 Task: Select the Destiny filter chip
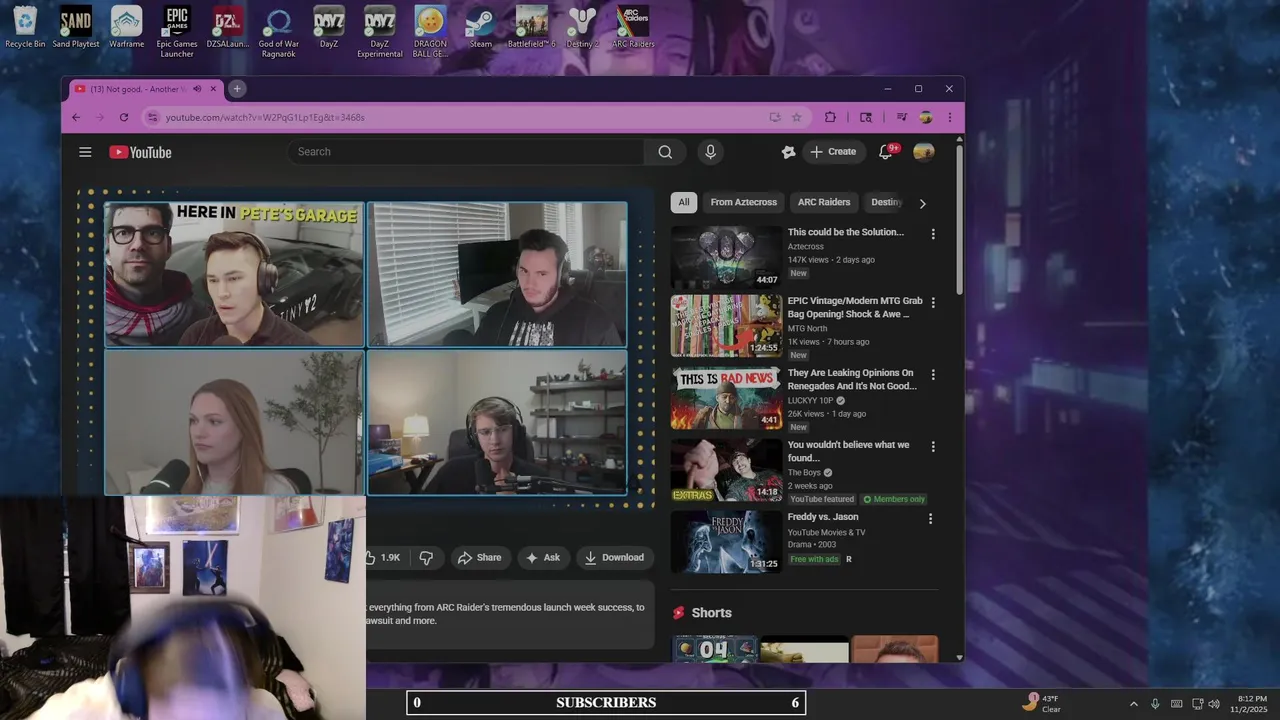click(x=886, y=202)
